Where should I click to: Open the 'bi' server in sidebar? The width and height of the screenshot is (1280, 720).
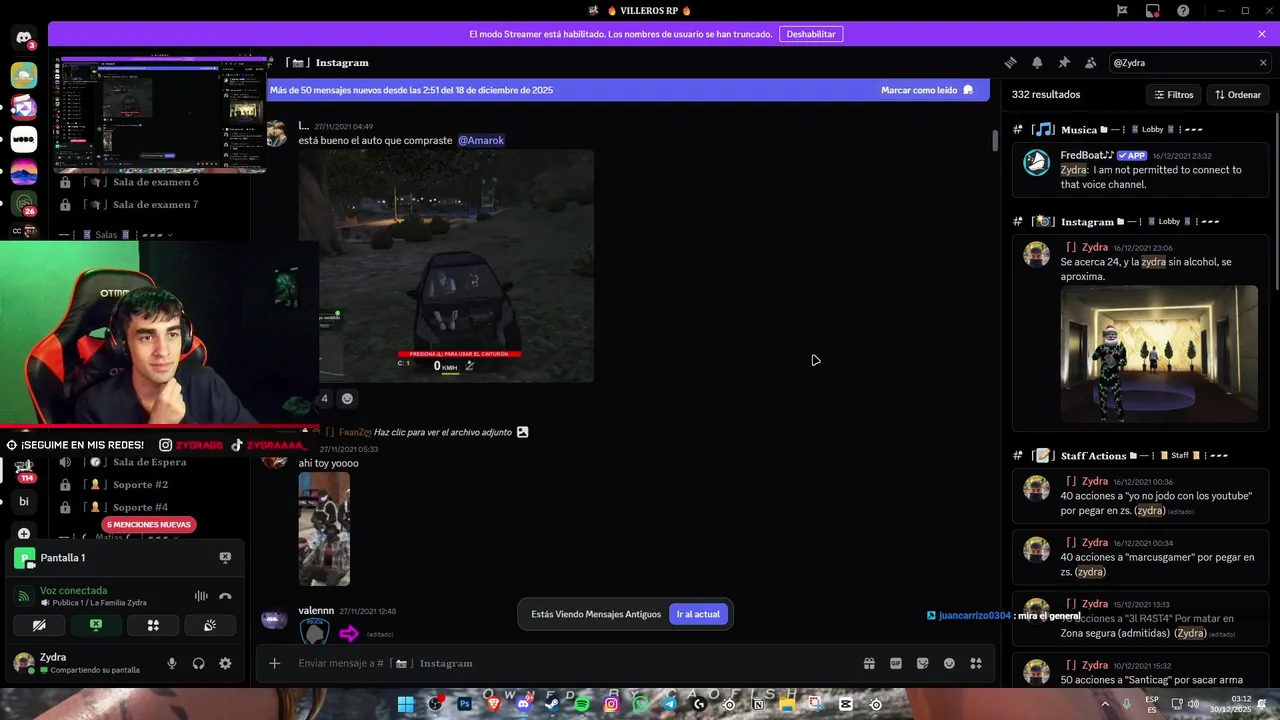[x=24, y=502]
